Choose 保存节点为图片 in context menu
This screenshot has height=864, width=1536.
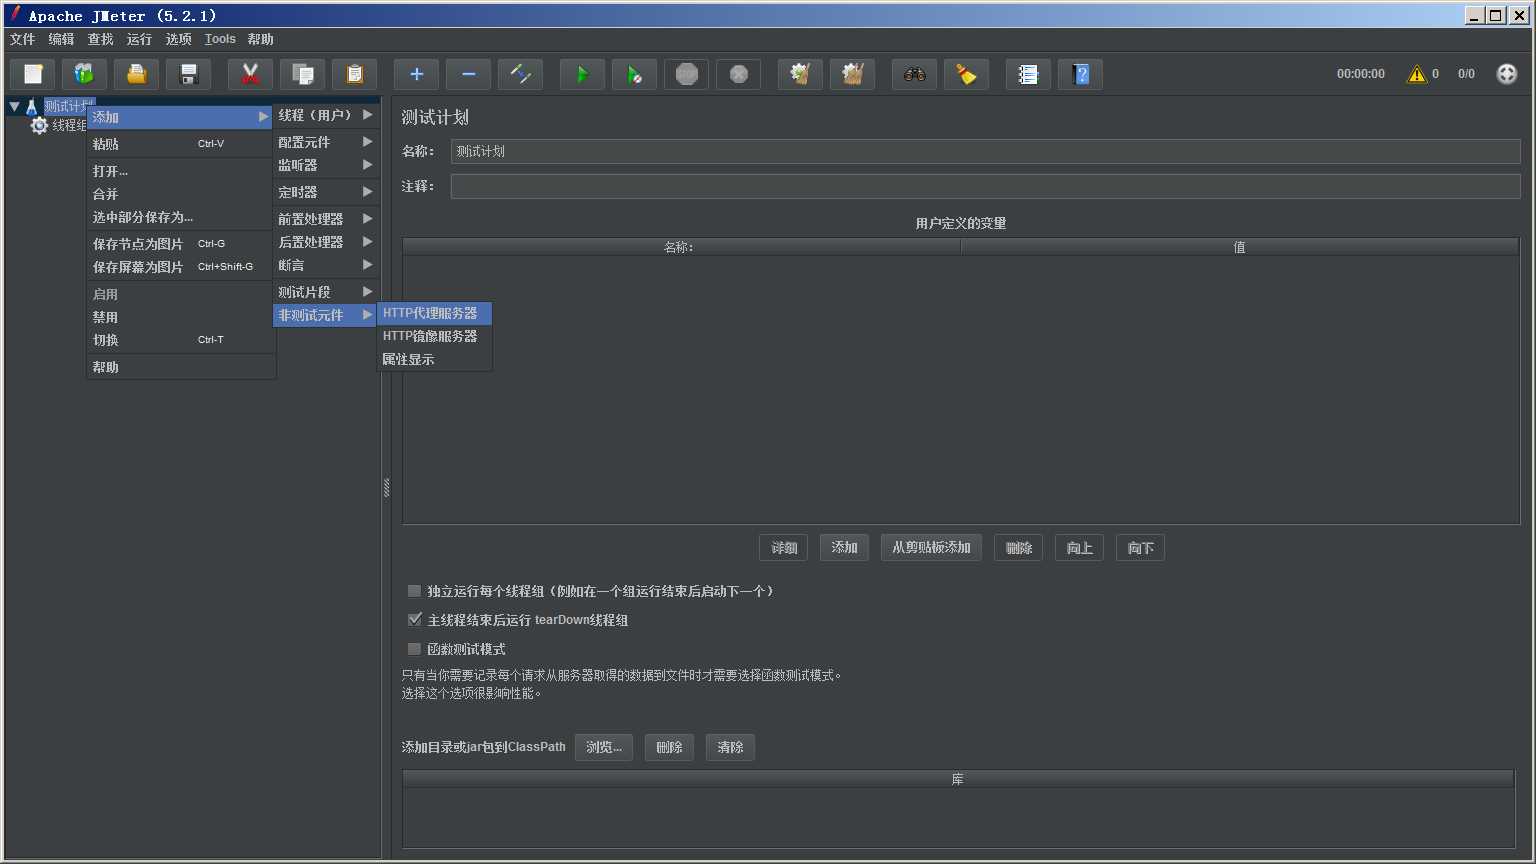pos(181,244)
